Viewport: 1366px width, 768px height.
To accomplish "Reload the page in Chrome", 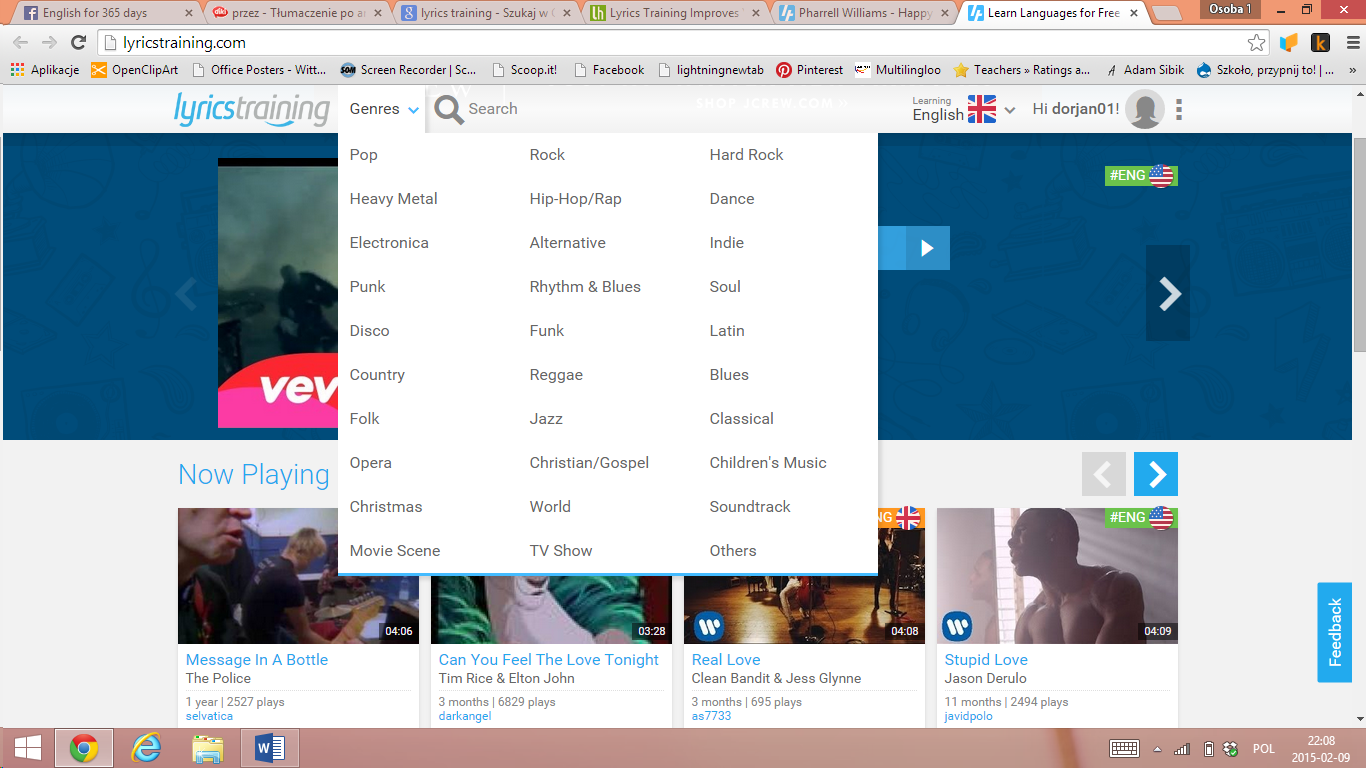I will coord(78,43).
